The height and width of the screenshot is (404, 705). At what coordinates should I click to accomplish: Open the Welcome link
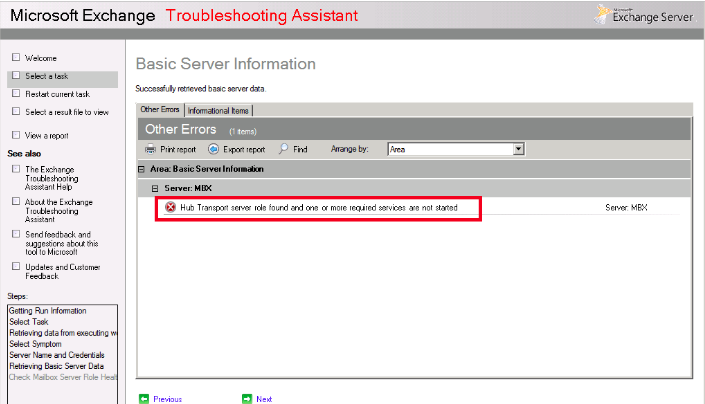[x=41, y=58]
